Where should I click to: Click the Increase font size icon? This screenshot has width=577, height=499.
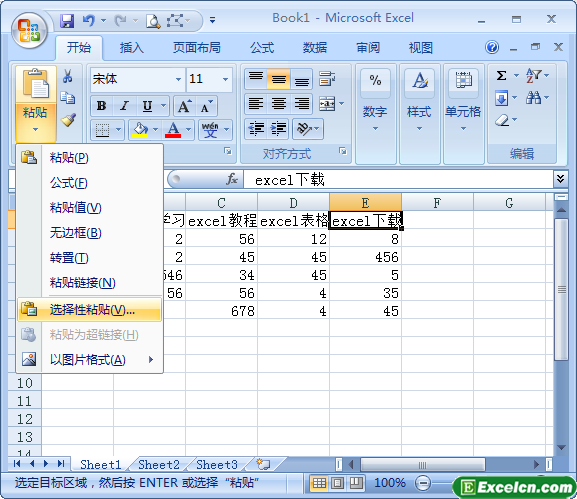(184, 106)
